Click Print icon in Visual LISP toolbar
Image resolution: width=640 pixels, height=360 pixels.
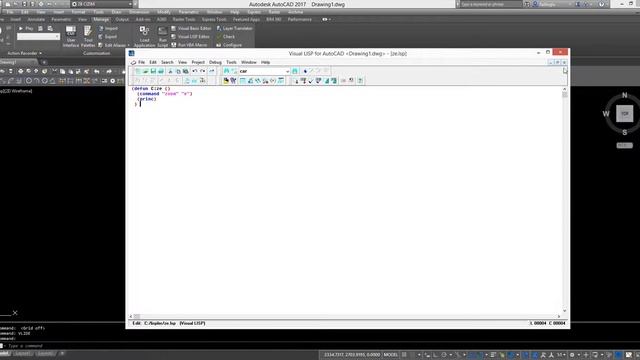coord(161,71)
